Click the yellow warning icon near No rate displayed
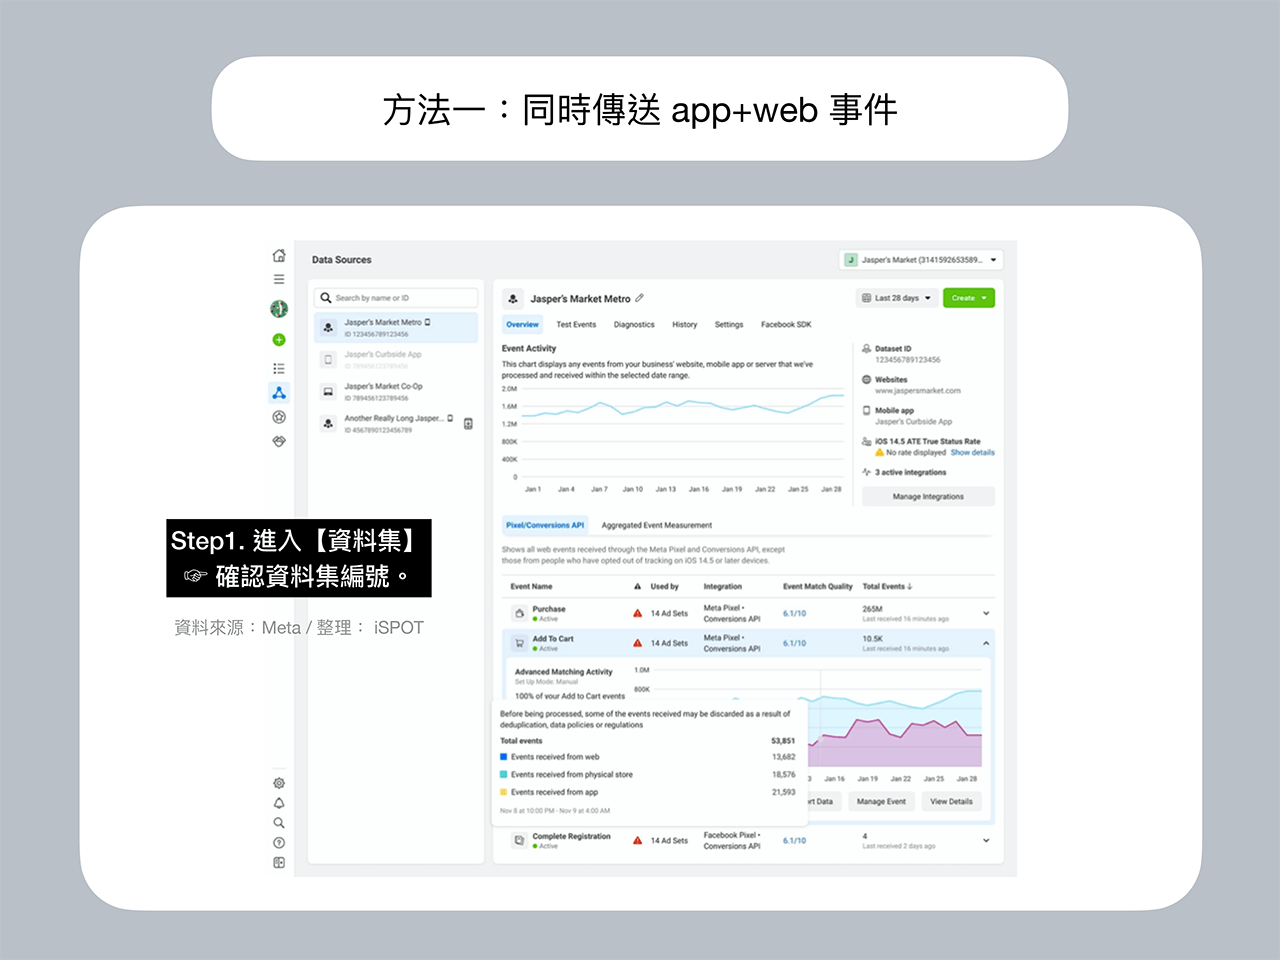Viewport: 1280px width, 960px height. coord(880,452)
